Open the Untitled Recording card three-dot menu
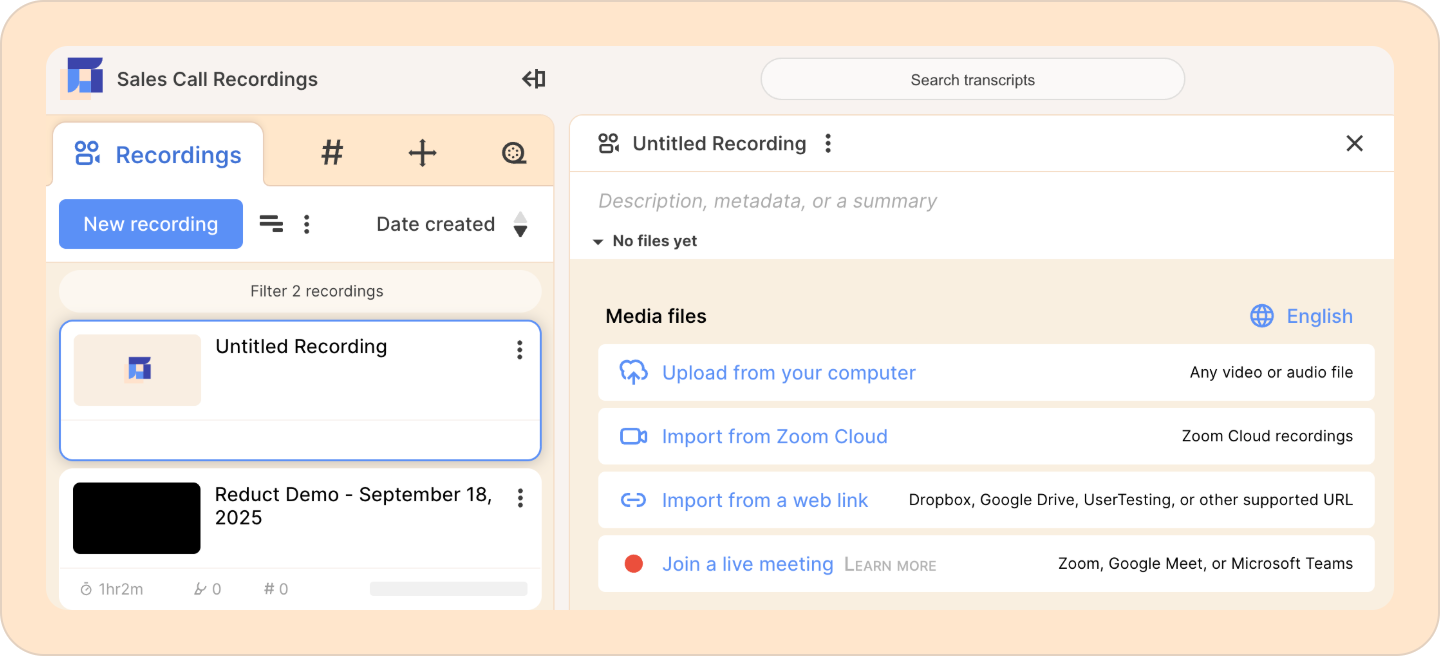 click(519, 349)
